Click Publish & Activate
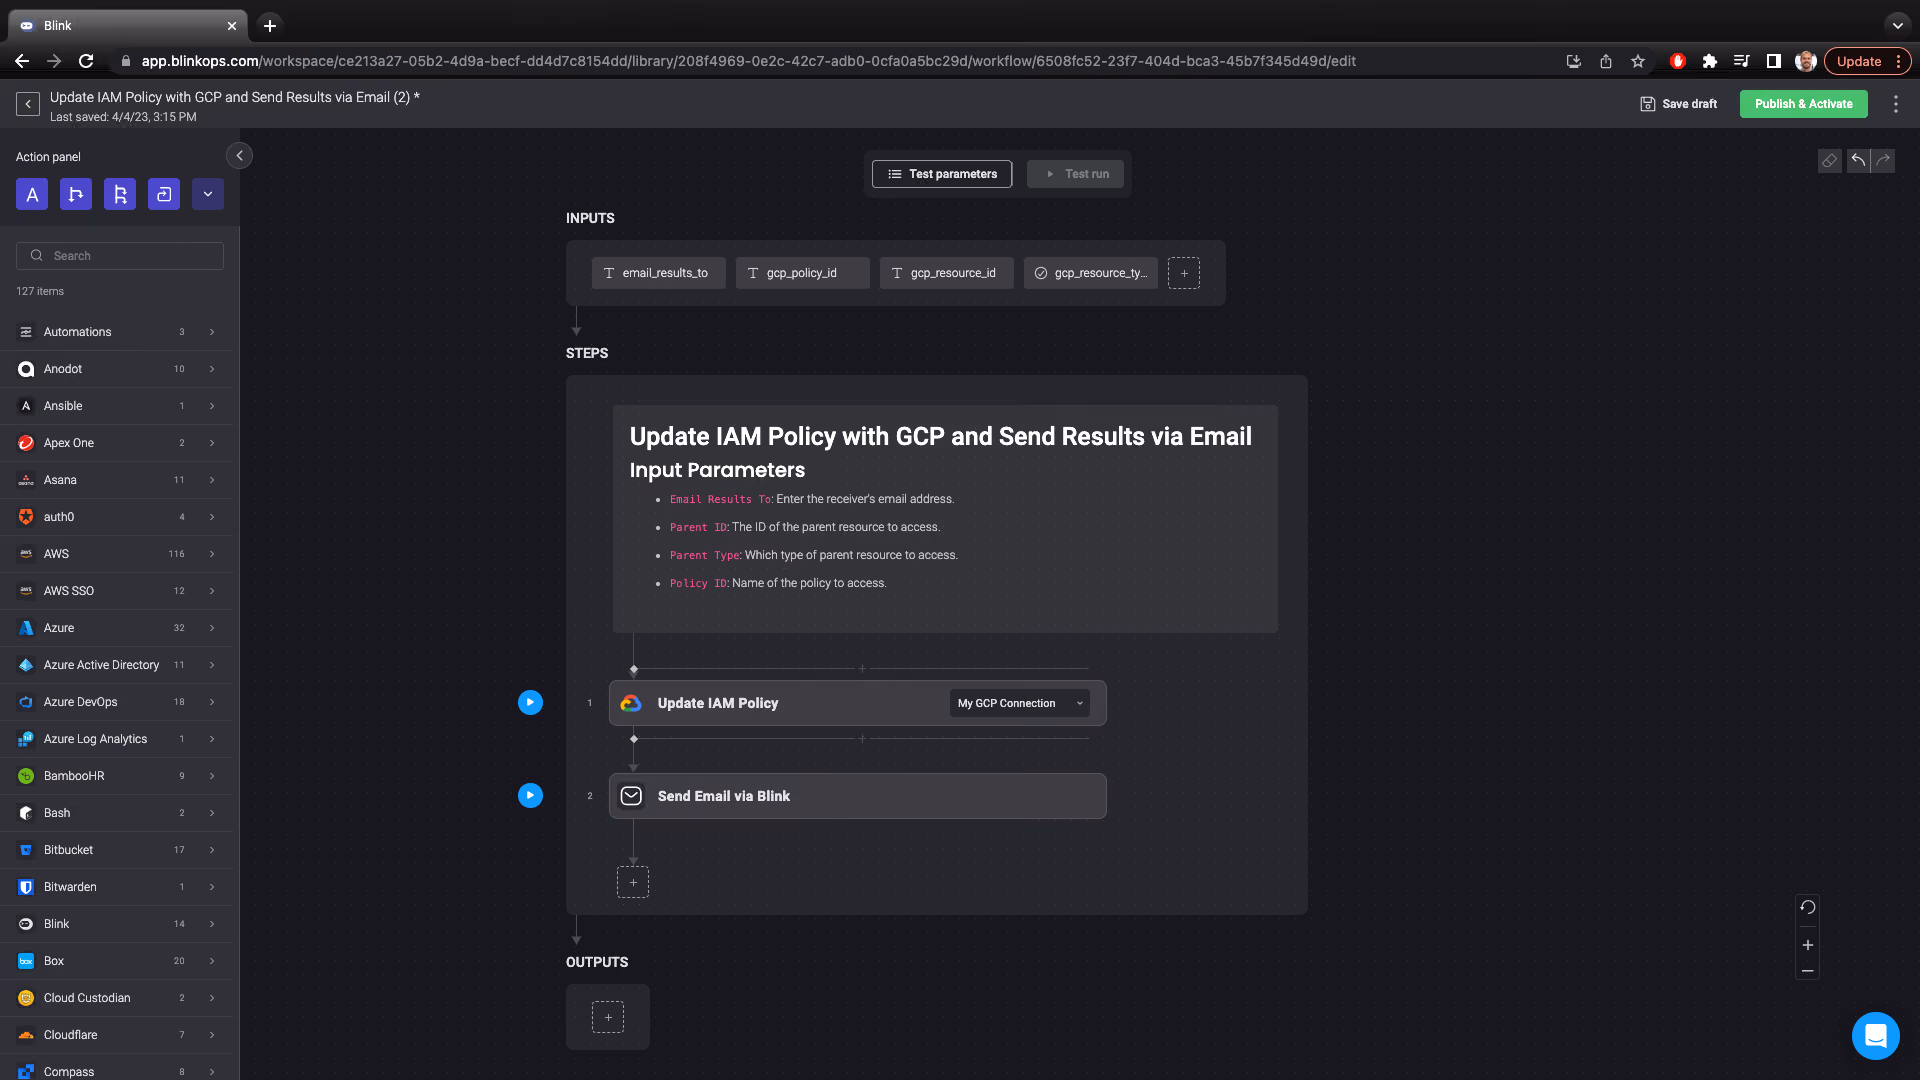This screenshot has height=1080, width=1920. pos(1803,104)
